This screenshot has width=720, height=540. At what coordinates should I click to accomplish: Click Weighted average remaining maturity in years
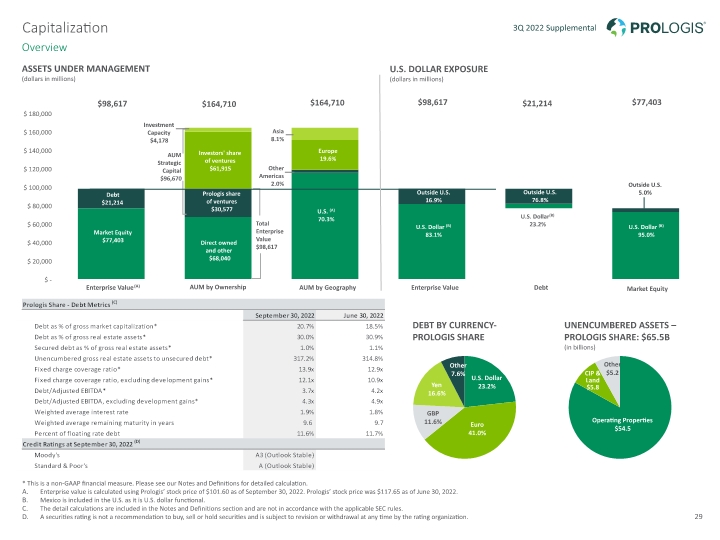pos(104,423)
